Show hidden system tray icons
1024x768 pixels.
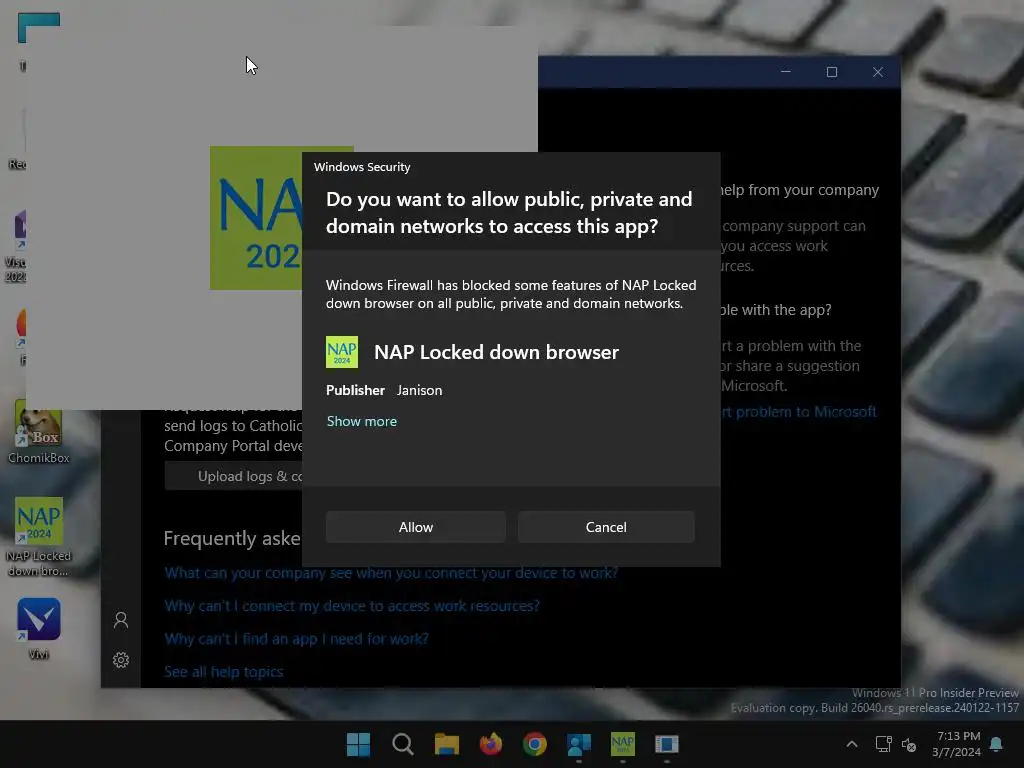coord(852,744)
